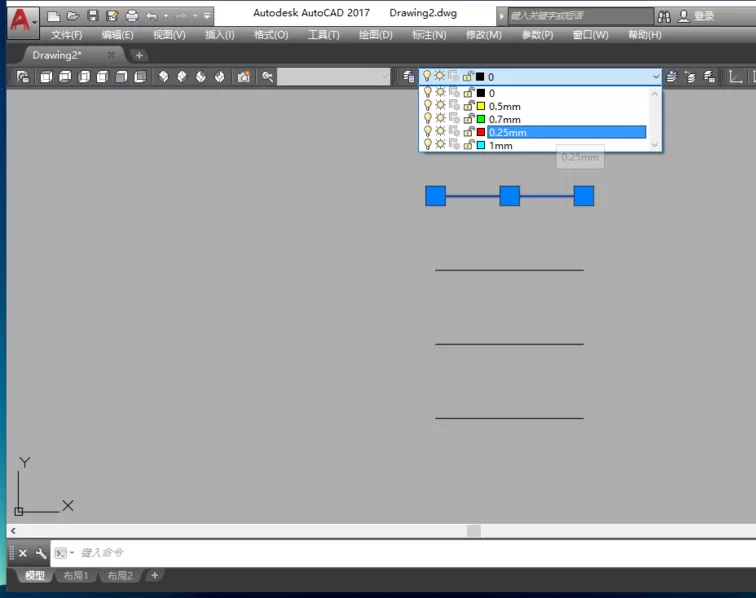The image size is (756, 598).
Task: Click the Save icon in quick access toolbar
Action: (x=93, y=16)
